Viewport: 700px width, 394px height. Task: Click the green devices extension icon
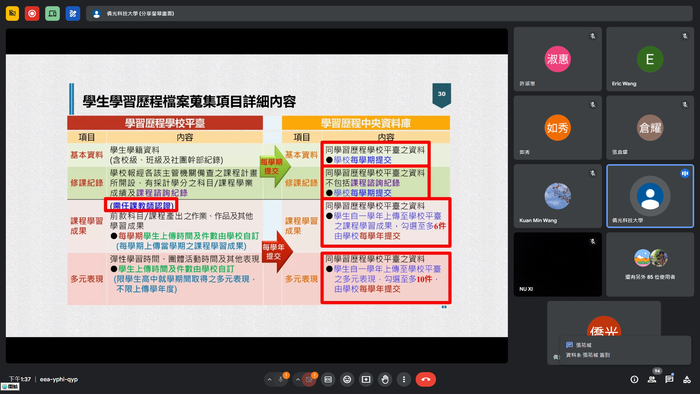52,13
